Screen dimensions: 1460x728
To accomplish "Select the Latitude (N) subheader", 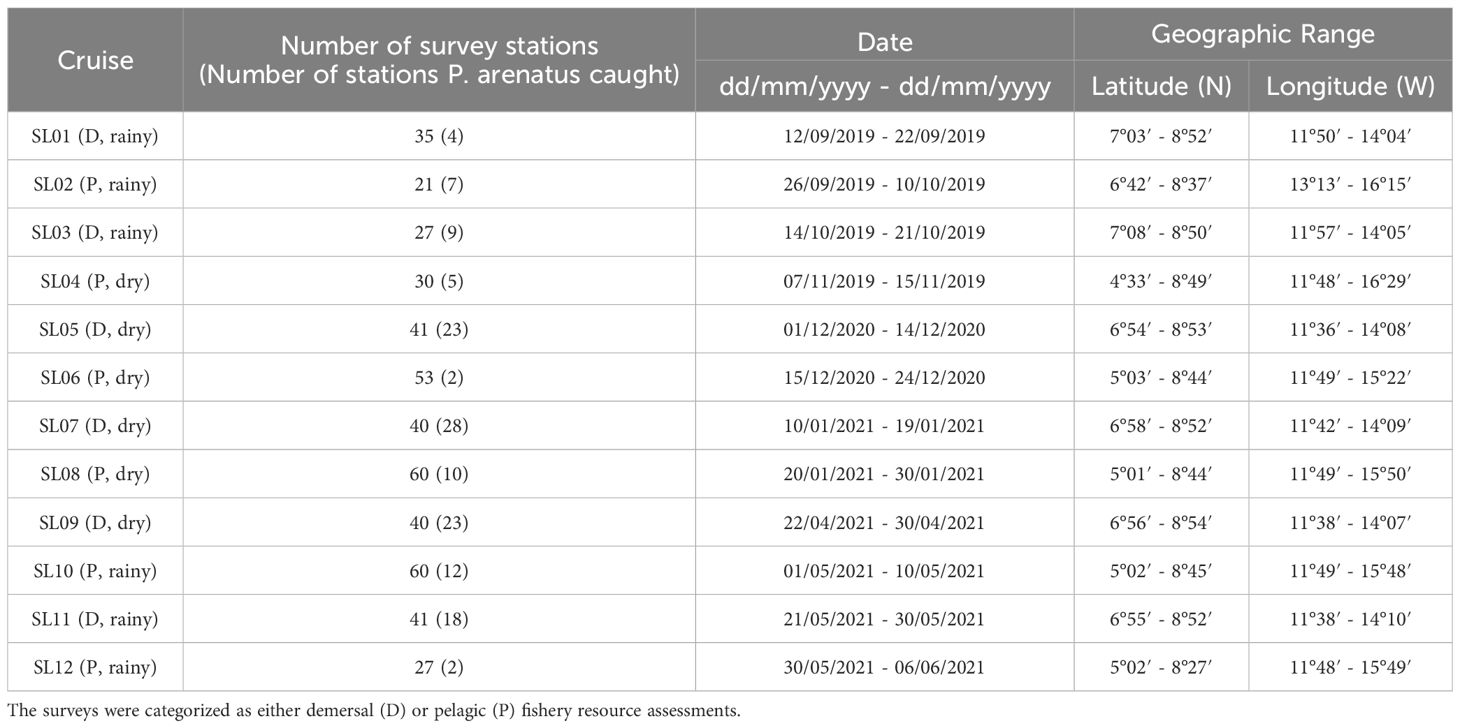I will [1161, 87].
